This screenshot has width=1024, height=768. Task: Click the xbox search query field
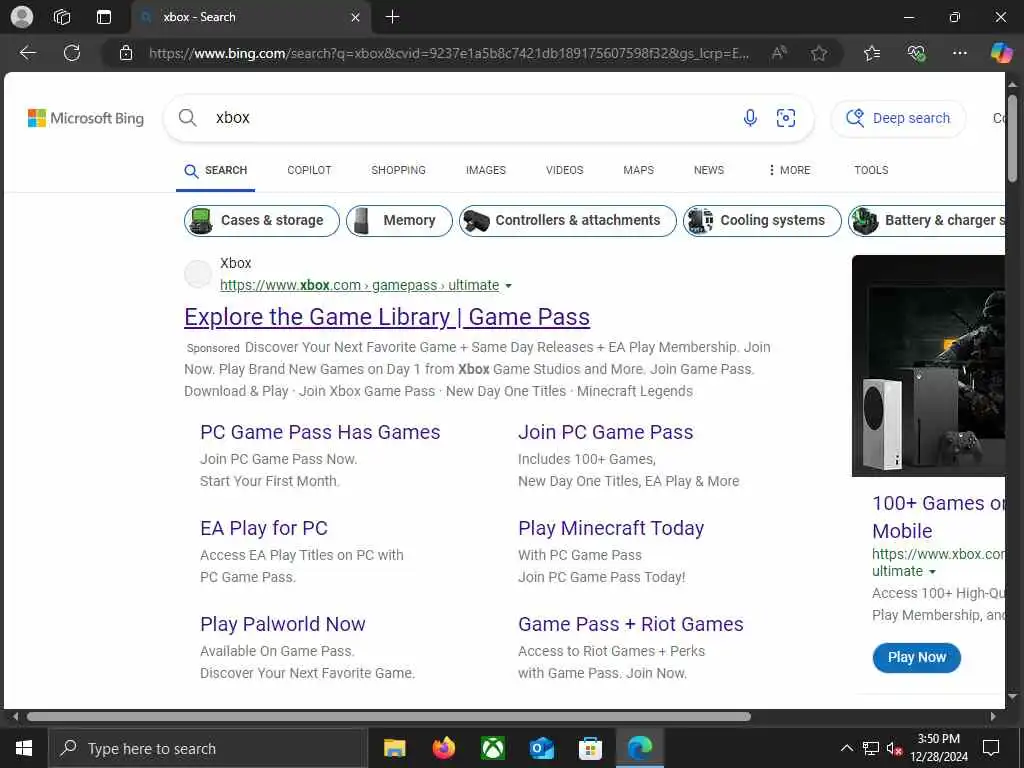coord(470,118)
